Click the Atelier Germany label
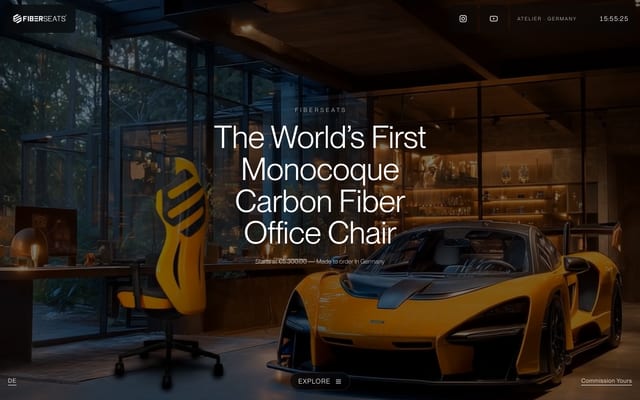This screenshot has height=400, width=640. click(x=547, y=19)
